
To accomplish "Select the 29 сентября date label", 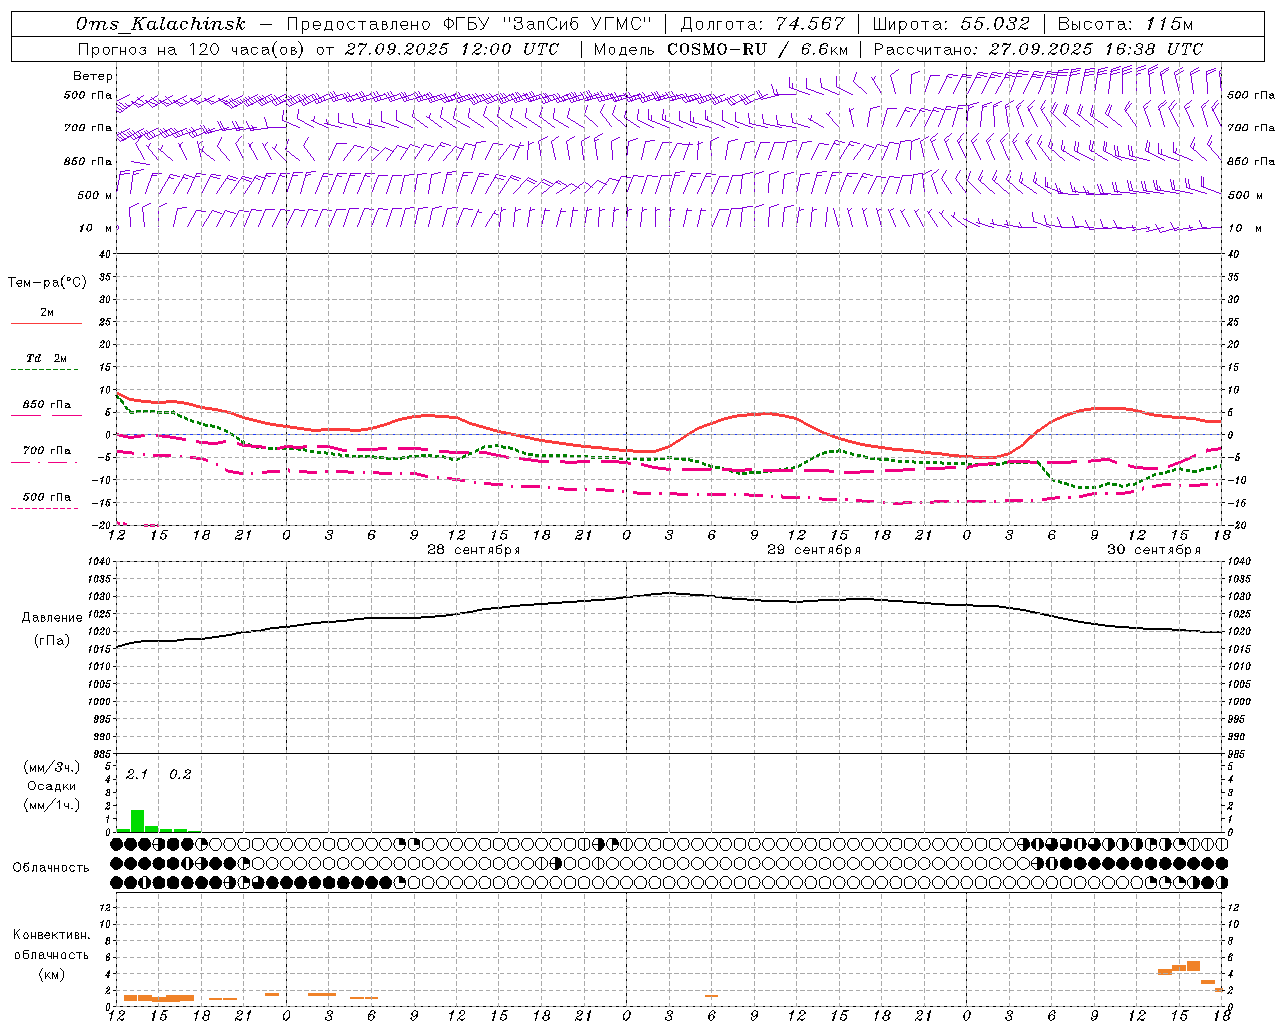I will [x=813, y=550].
